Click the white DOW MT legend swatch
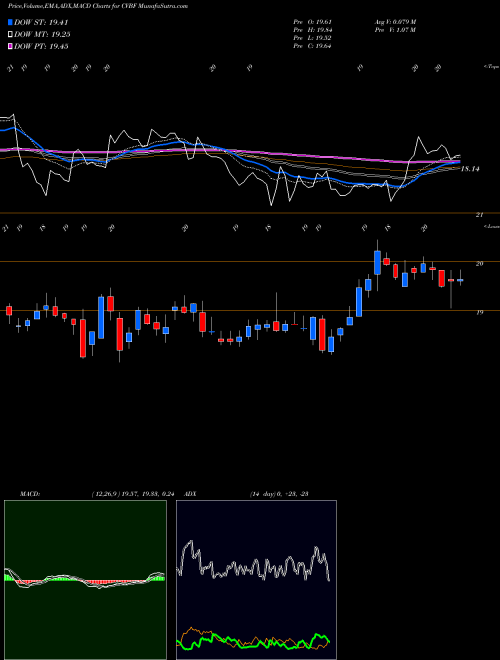 pyautogui.click(x=11, y=35)
